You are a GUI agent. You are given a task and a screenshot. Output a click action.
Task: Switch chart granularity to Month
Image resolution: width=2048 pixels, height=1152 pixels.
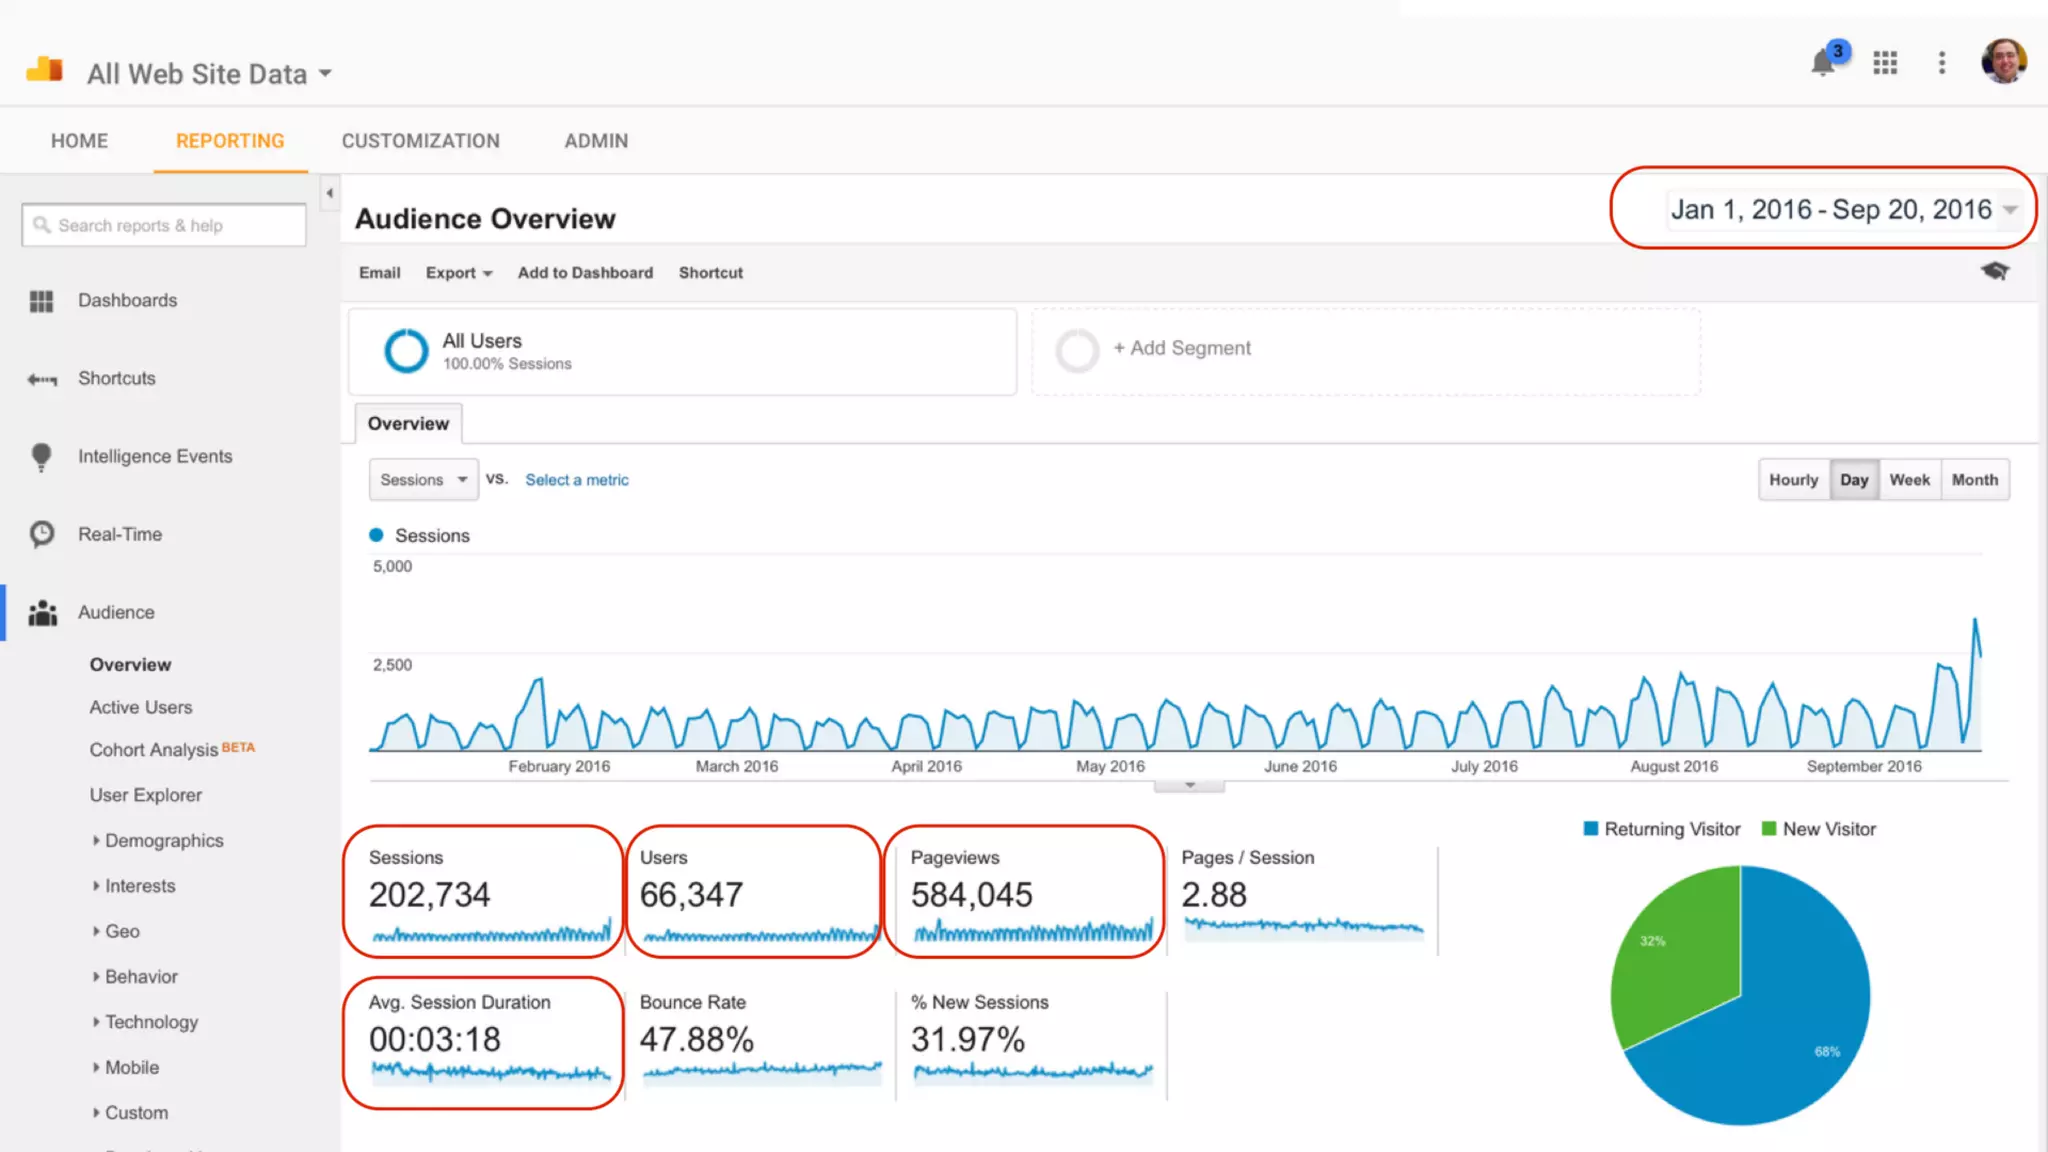(x=1974, y=480)
